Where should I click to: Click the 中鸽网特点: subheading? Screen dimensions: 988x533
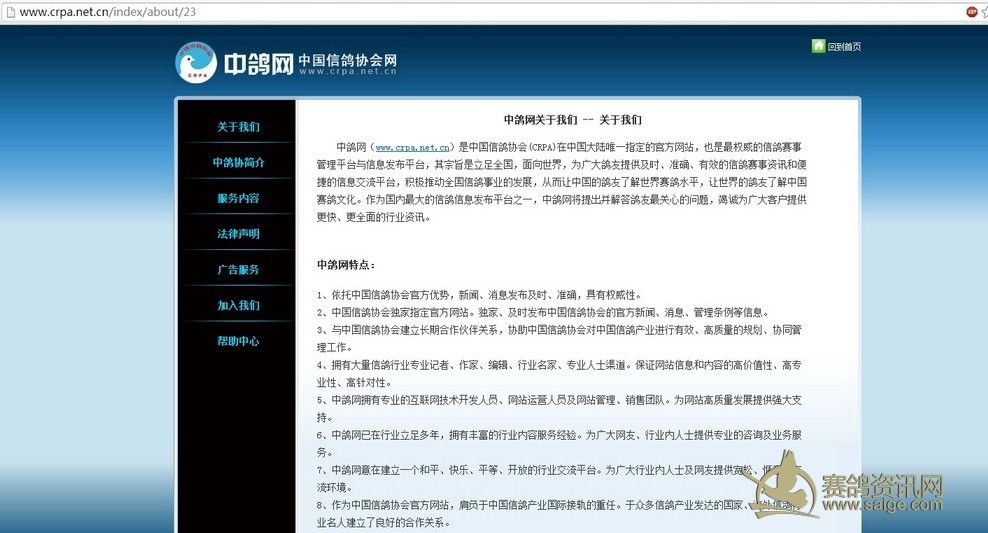click(346, 265)
